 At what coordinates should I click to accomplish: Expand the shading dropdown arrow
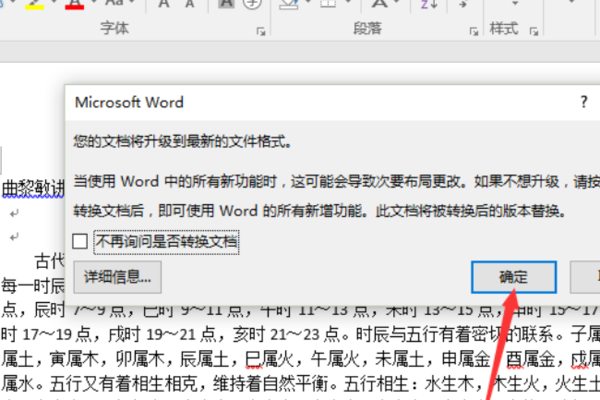pyautogui.click(x=308, y=3)
